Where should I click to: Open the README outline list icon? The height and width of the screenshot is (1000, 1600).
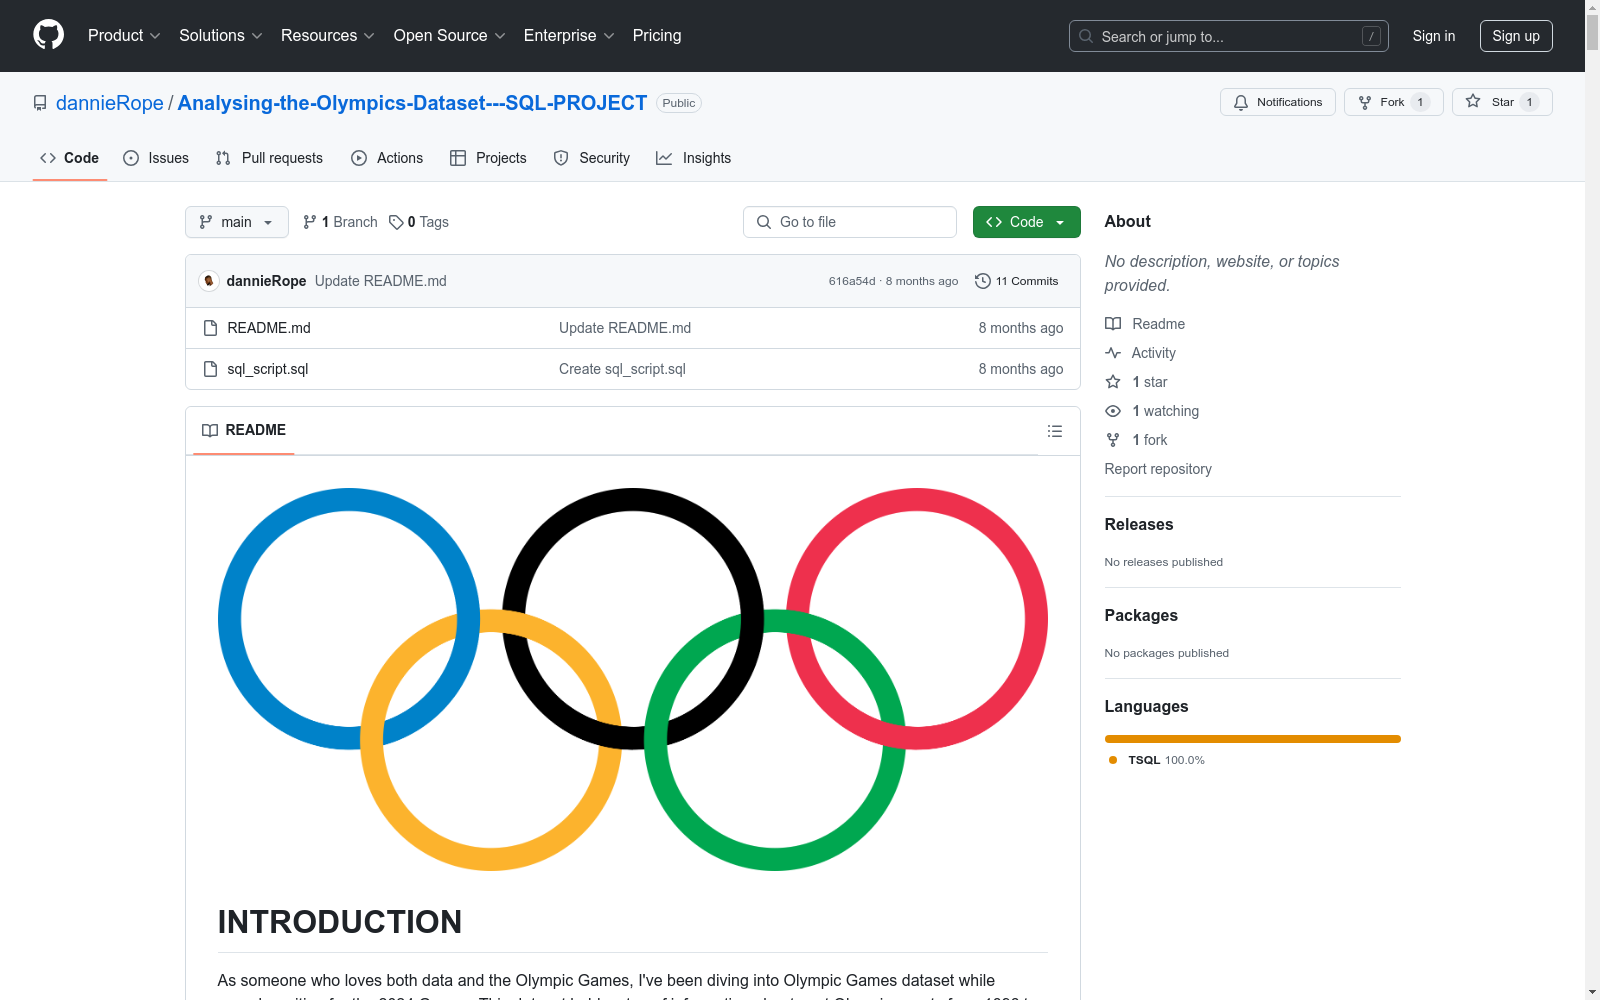[1054, 431]
